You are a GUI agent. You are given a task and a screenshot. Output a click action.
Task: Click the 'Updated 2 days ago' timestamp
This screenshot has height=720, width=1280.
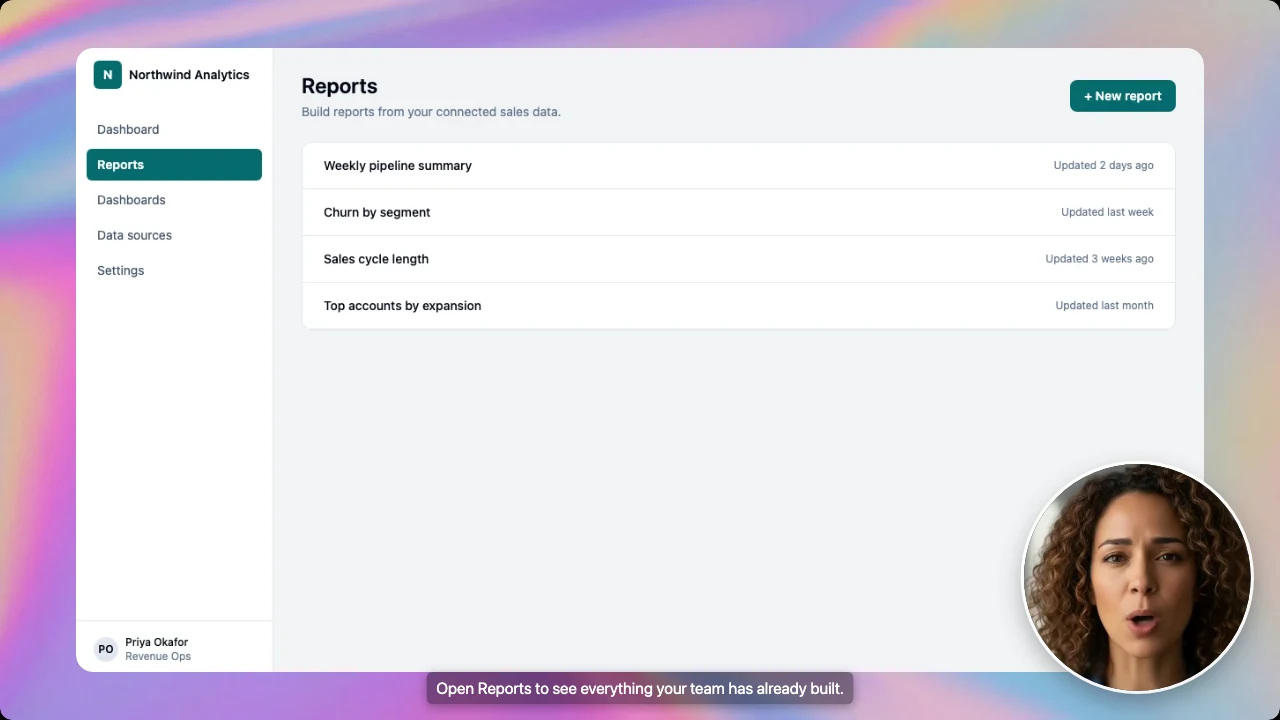click(1103, 165)
